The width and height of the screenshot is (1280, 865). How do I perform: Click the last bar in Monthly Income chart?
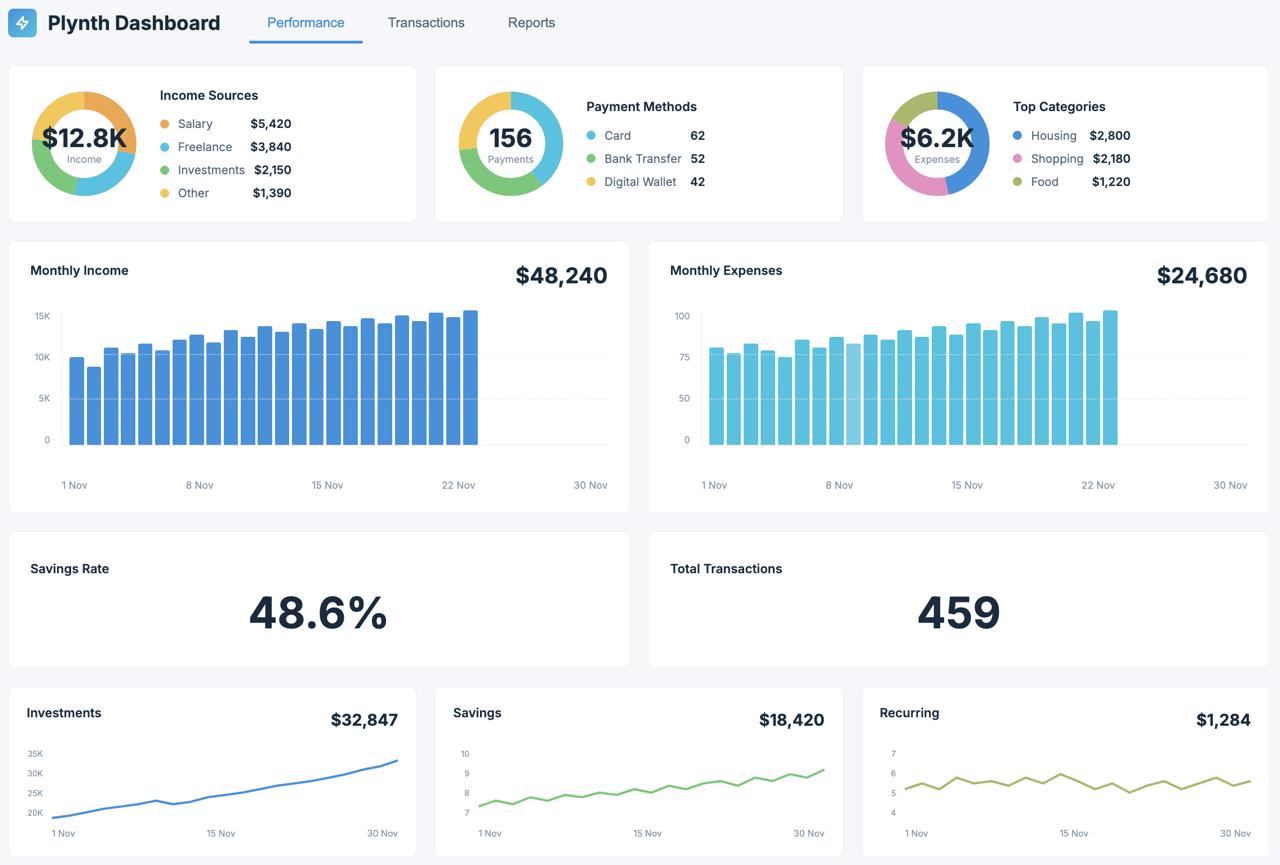coord(470,378)
